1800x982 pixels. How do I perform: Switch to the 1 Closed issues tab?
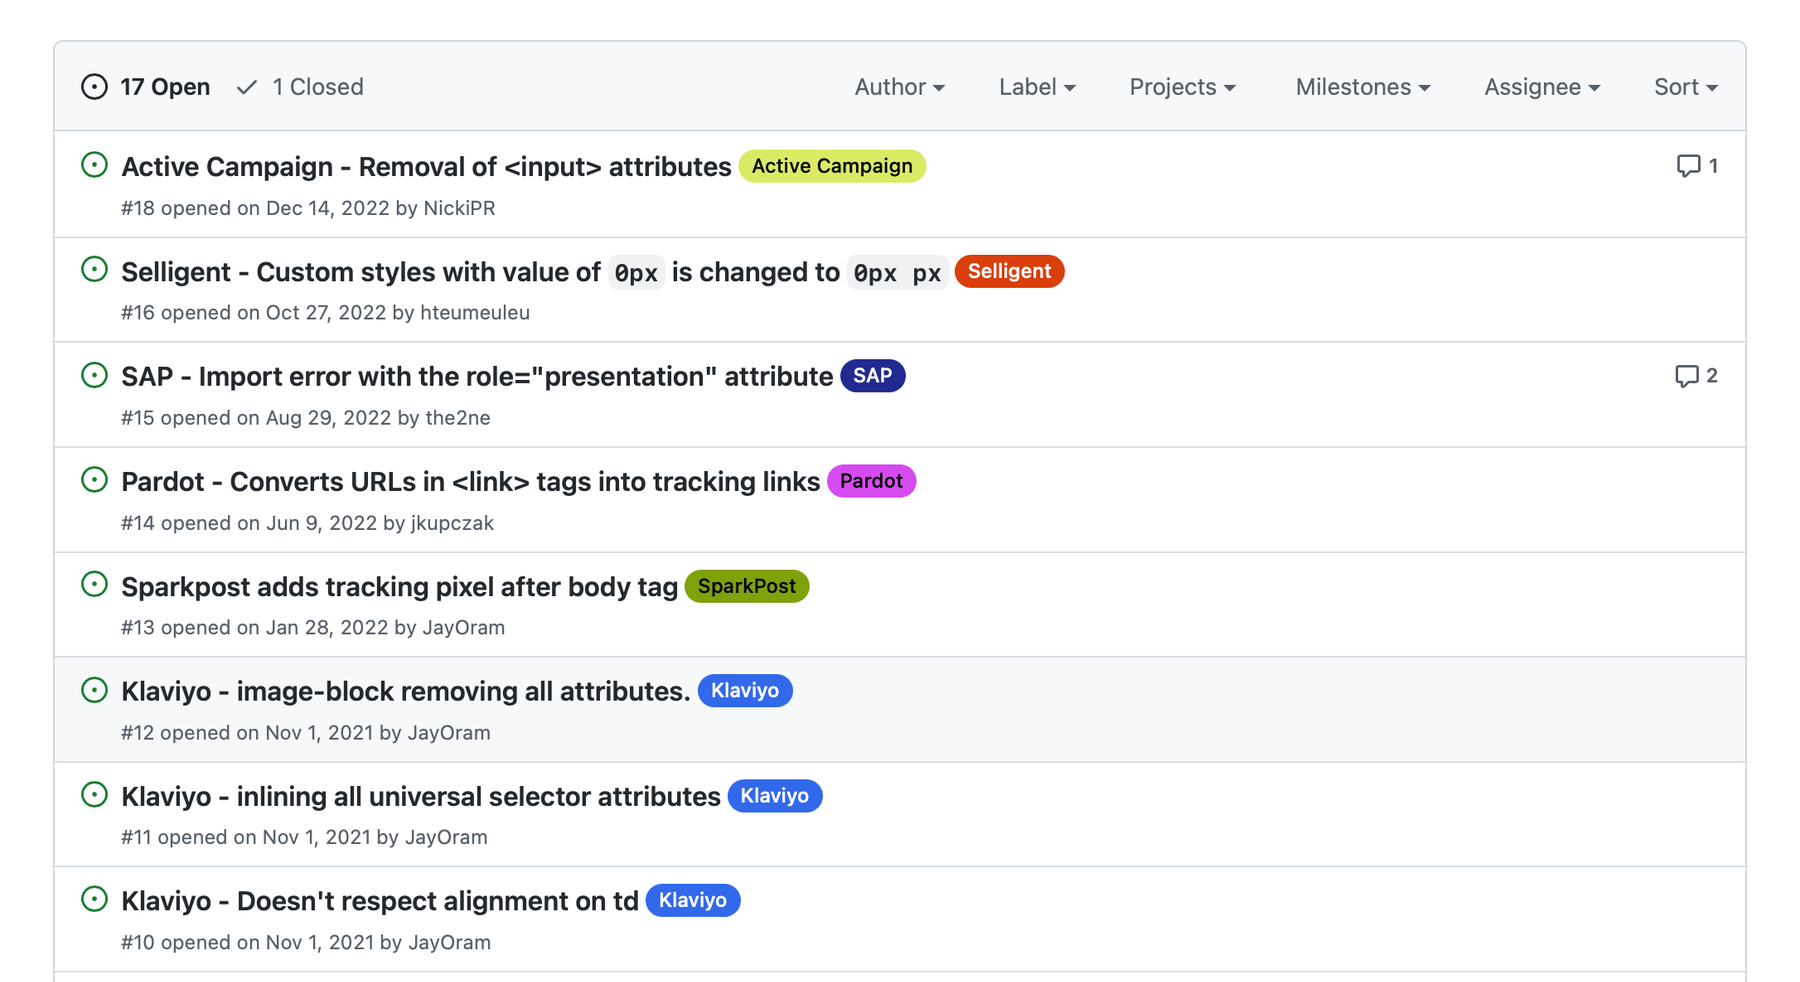pos(318,87)
